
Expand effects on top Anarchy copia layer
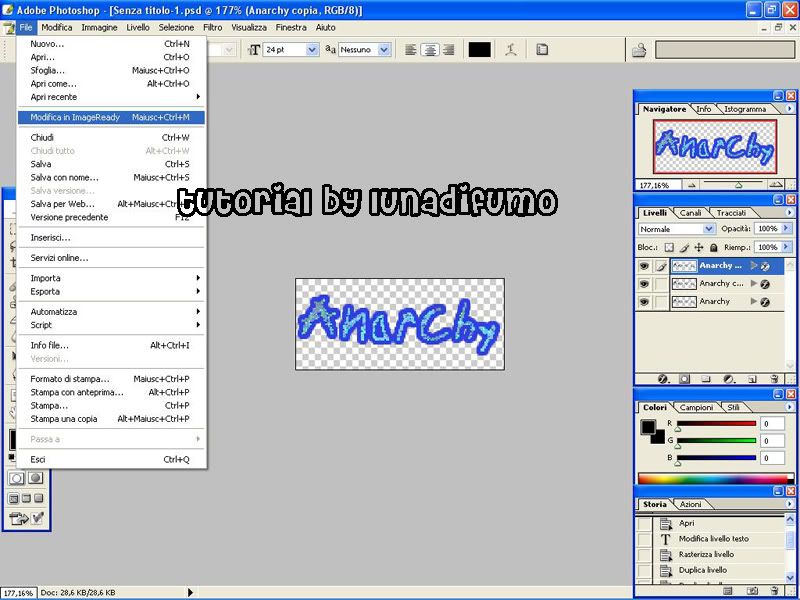point(754,266)
